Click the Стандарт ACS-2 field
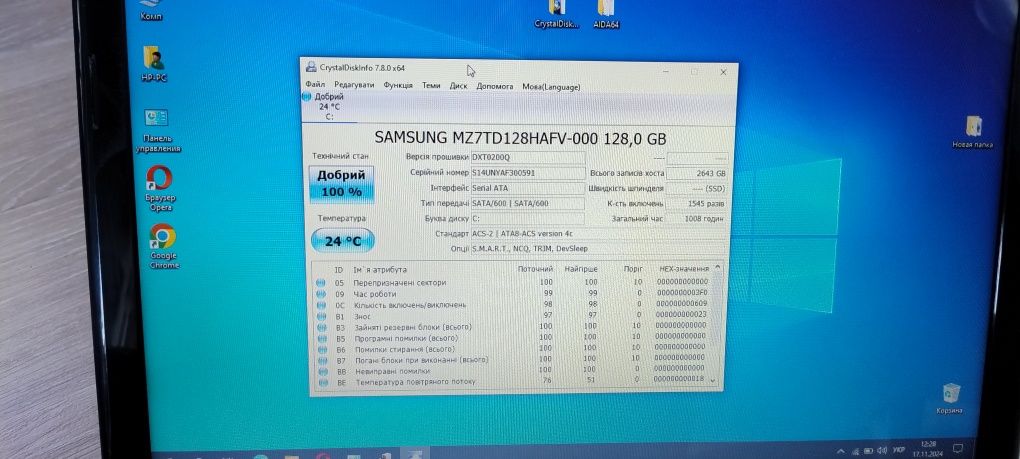The width and height of the screenshot is (1020, 459). pos(599,233)
